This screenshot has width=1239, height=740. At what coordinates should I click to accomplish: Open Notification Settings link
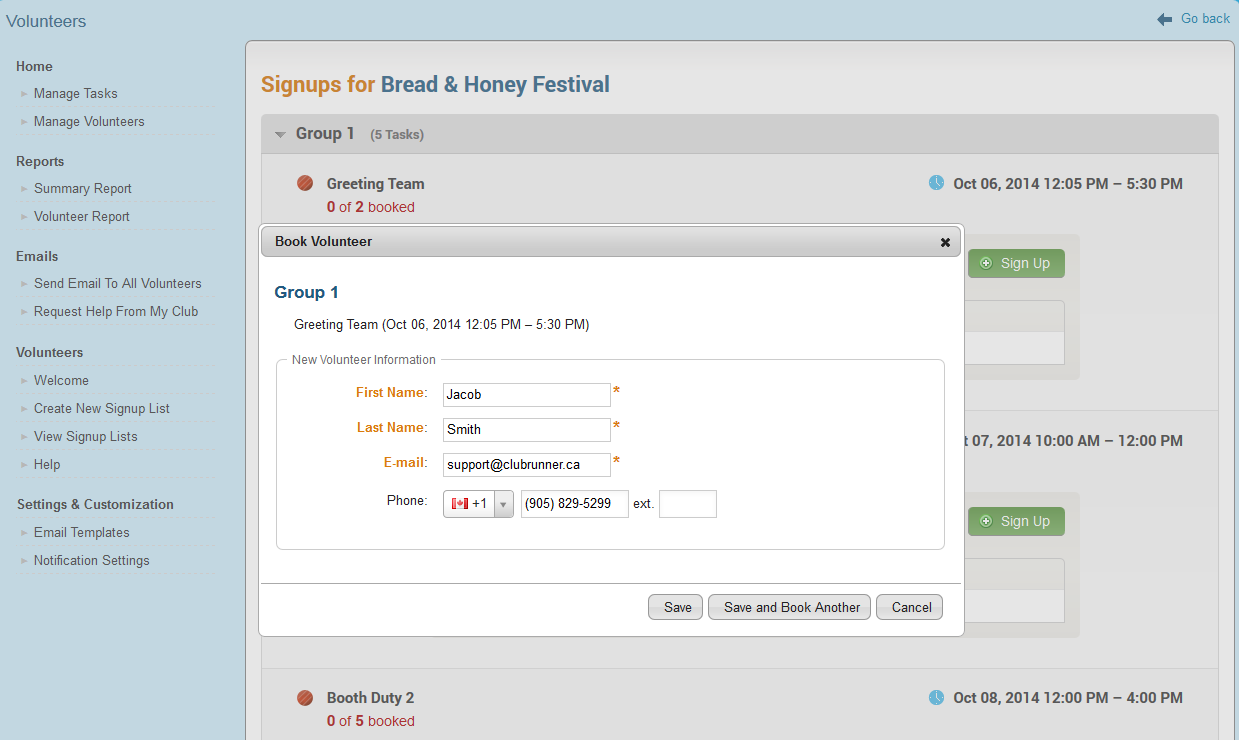tap(92, 561)
